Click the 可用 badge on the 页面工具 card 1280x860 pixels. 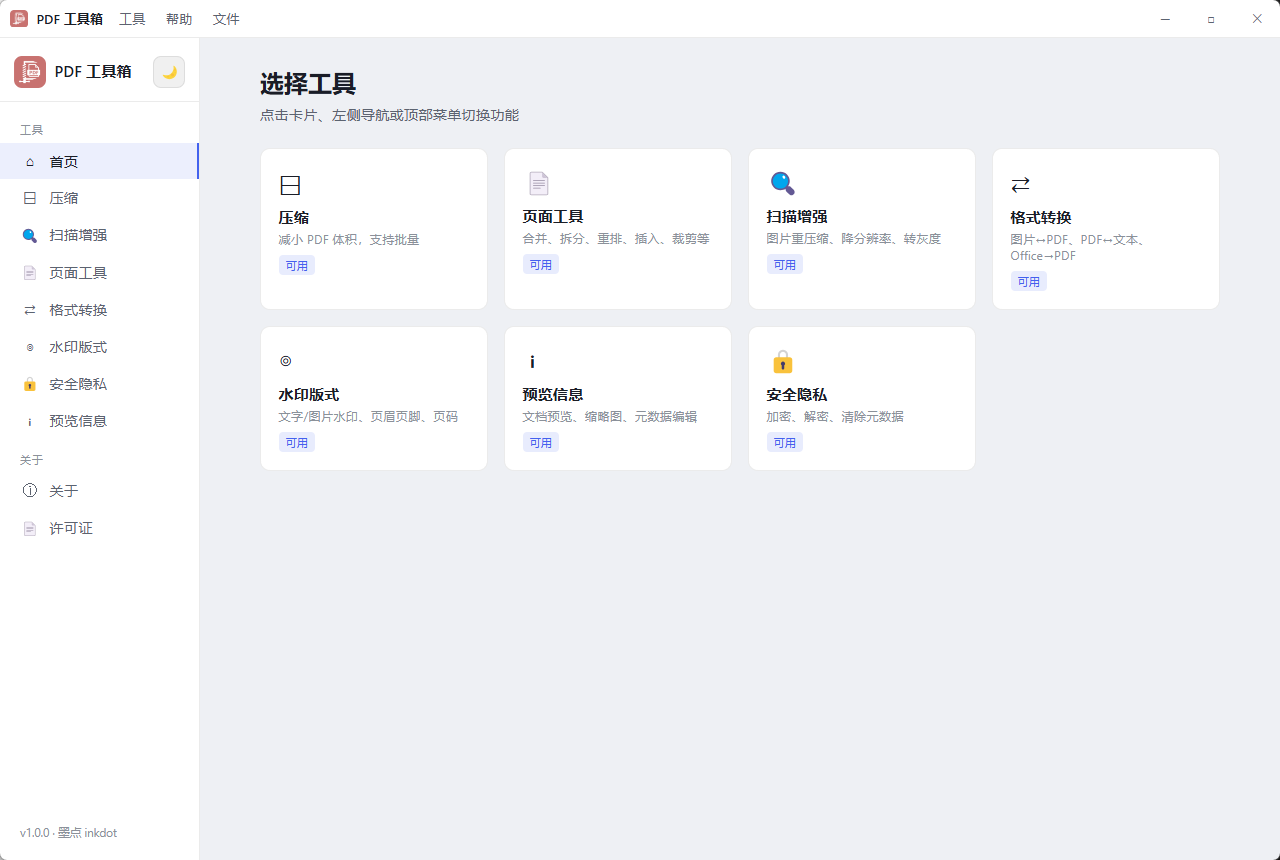[x=541, y=265]
